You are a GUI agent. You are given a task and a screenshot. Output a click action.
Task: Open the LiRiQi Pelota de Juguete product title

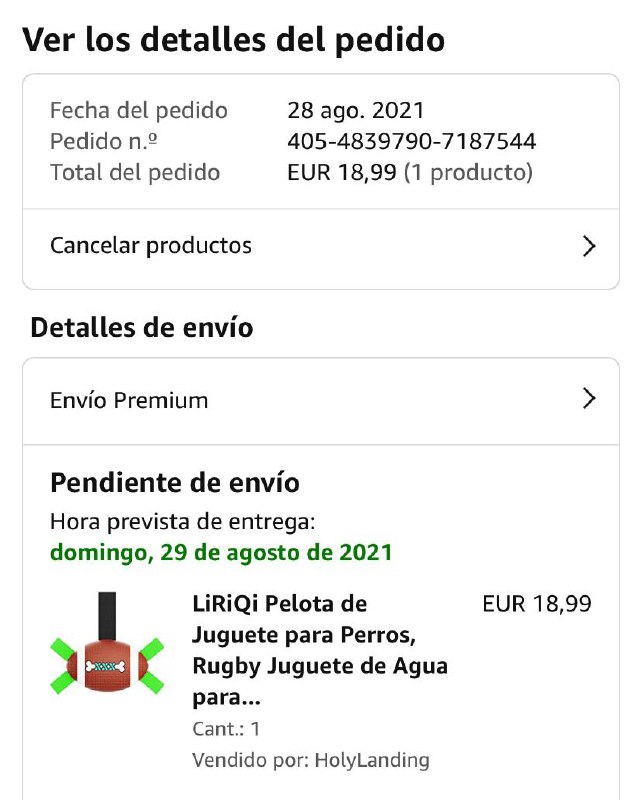[x=320, y=651]
